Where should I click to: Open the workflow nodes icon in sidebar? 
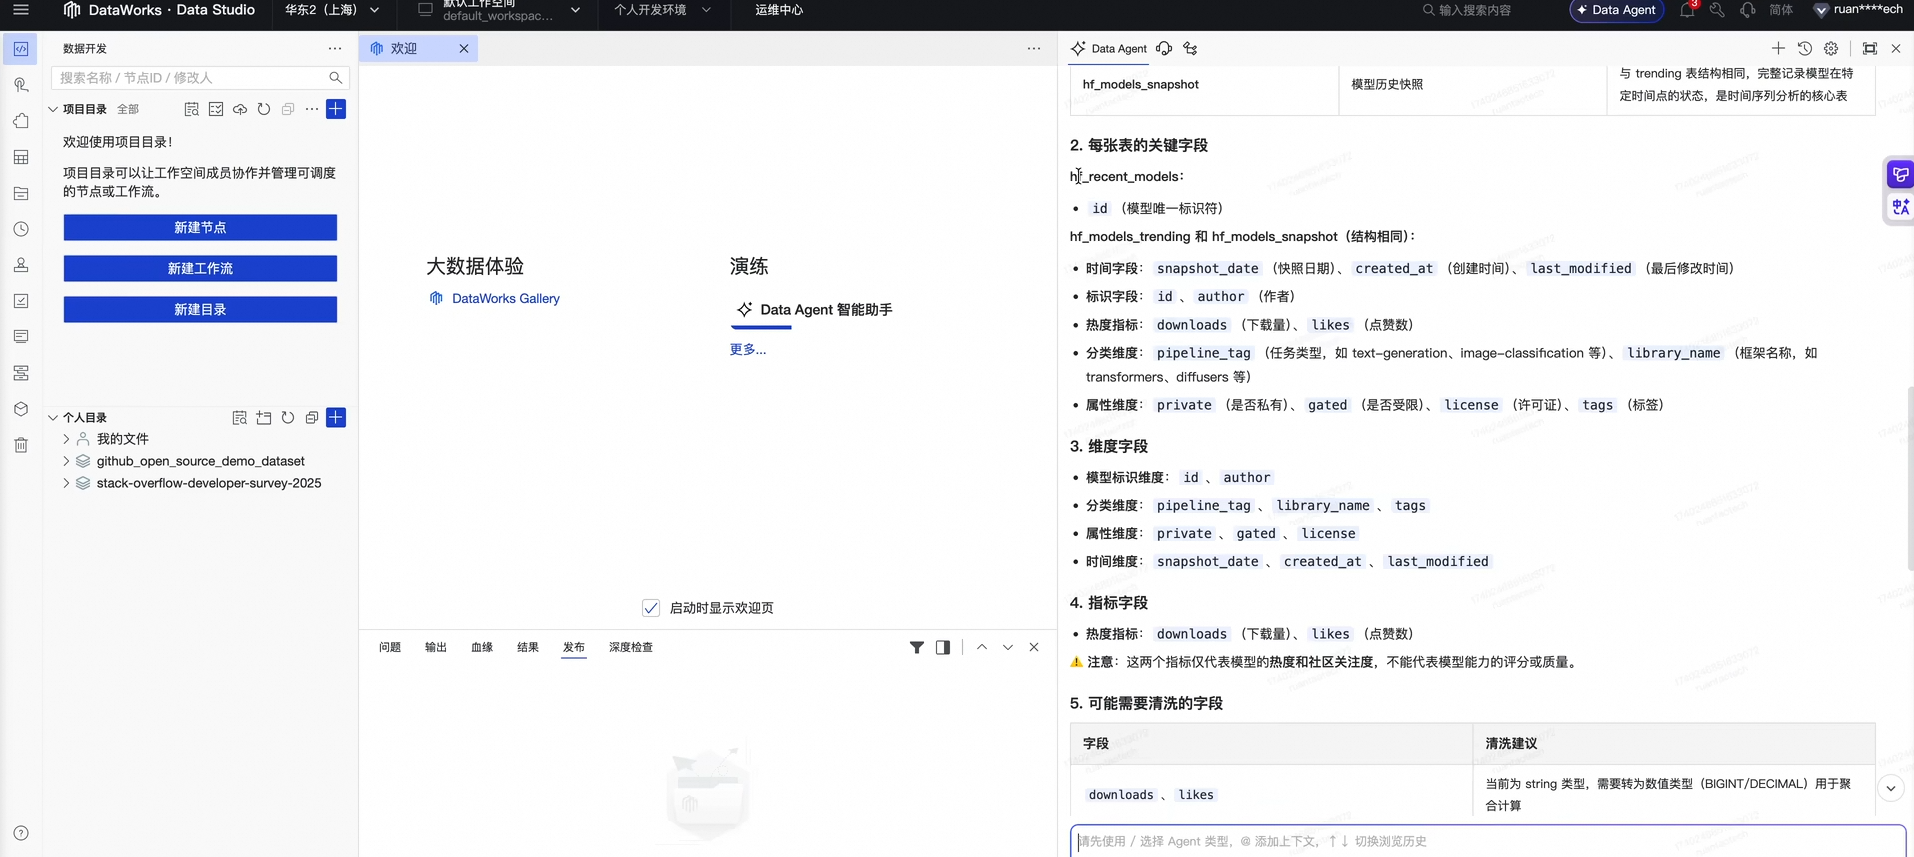[21, 373]
